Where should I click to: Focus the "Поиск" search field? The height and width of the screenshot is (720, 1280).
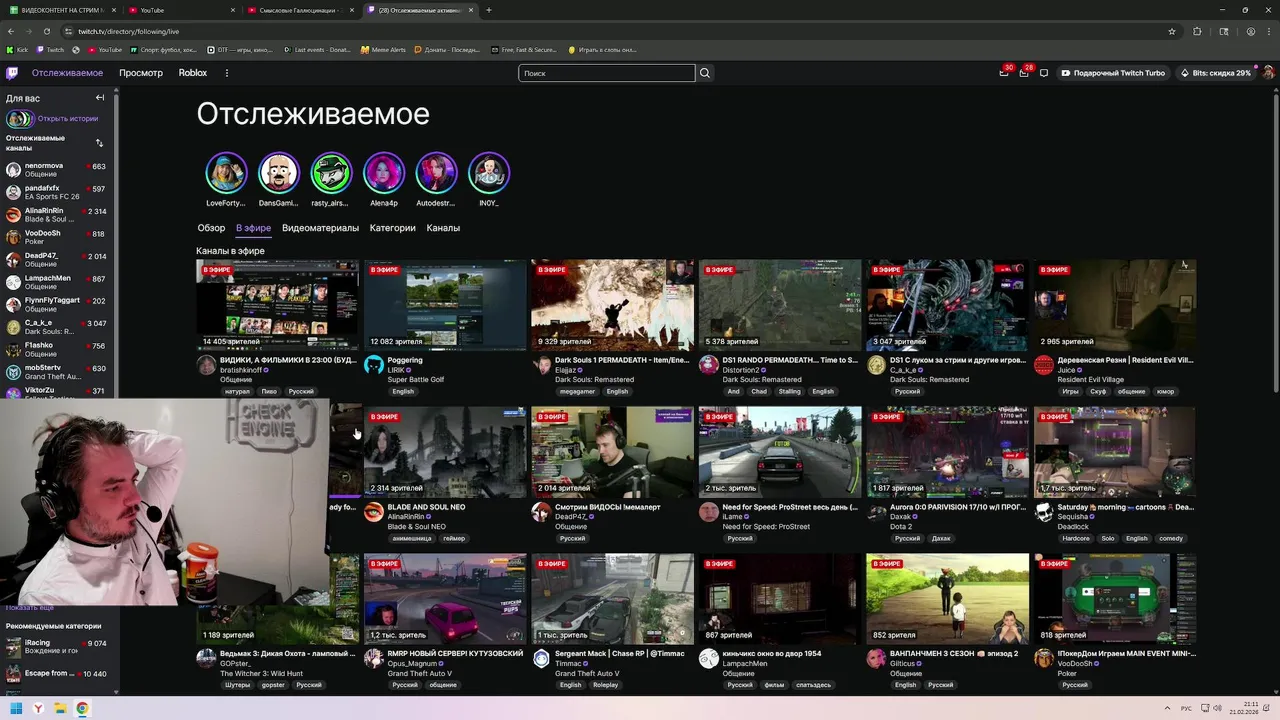click(606, 73)
